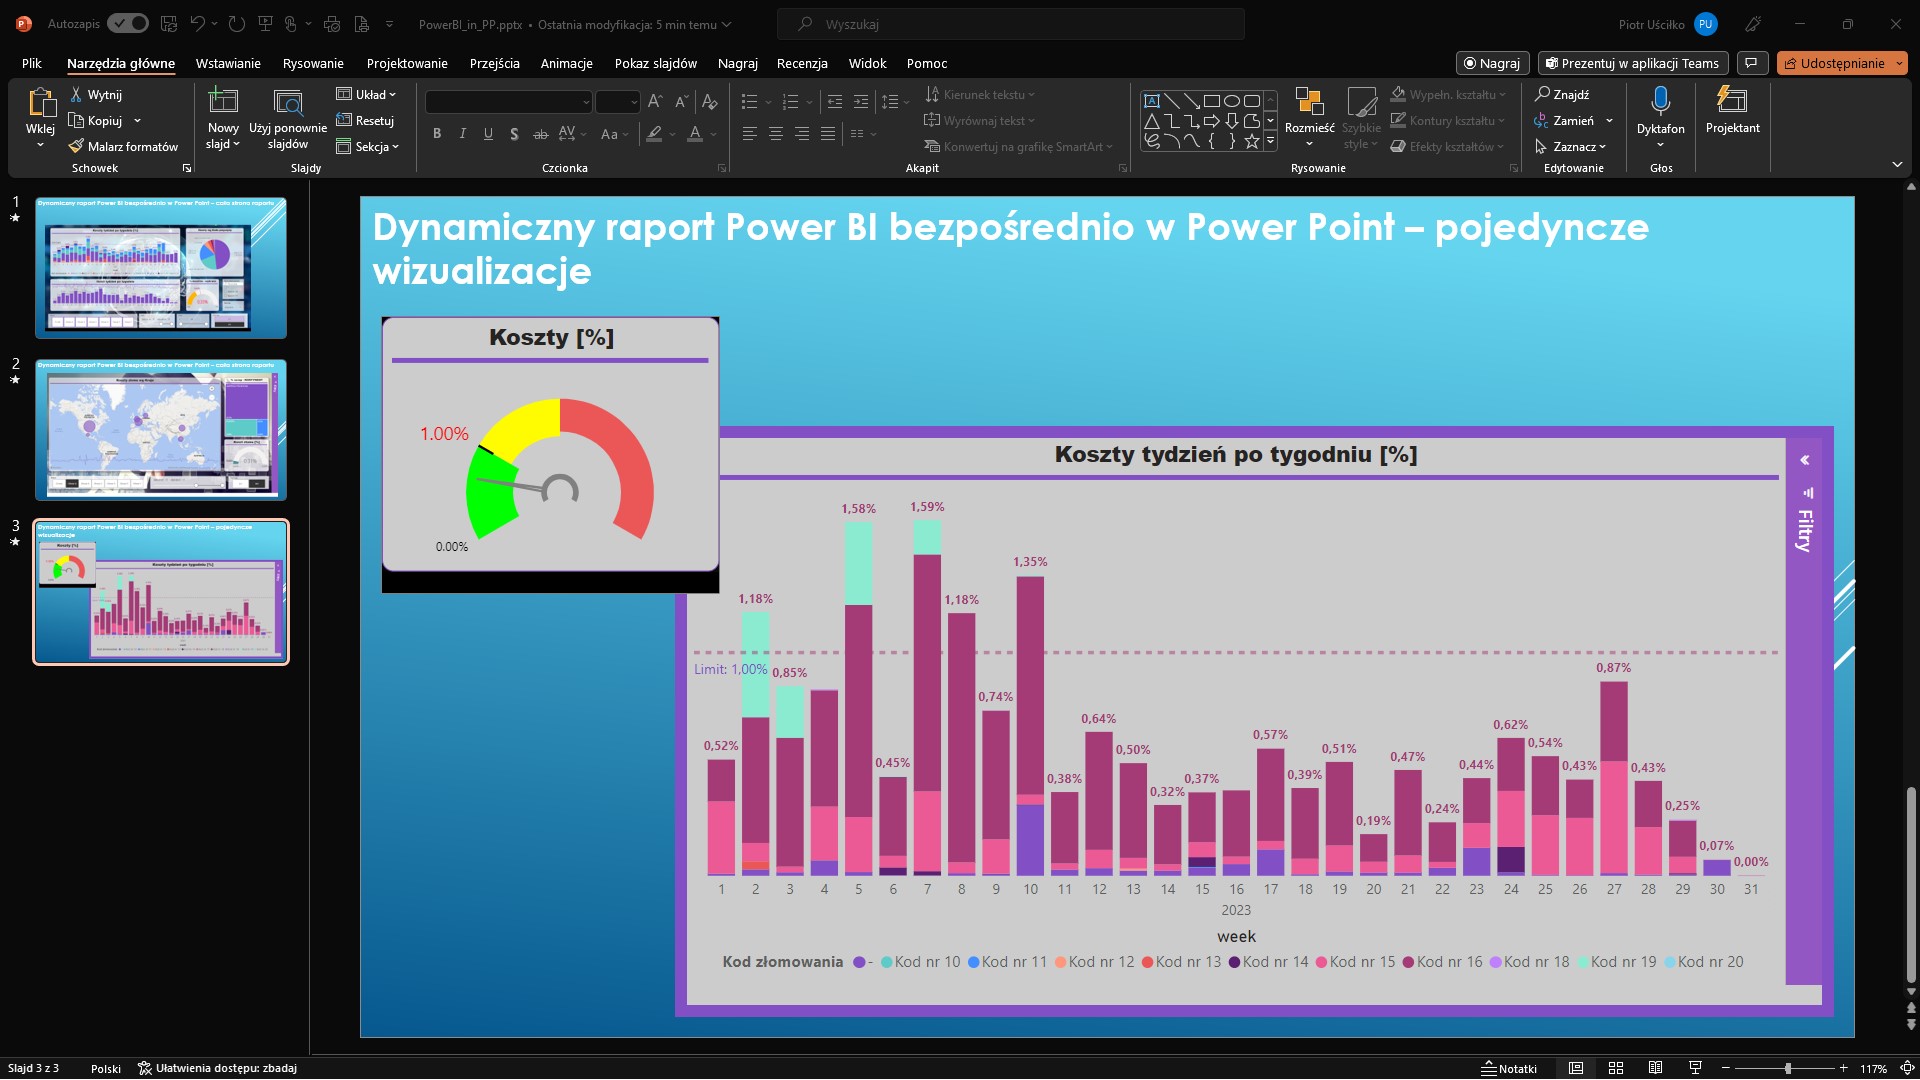Open the Zaznacz dropdown
Screen dimensions: 1920x1080
tap(1570, 146)
